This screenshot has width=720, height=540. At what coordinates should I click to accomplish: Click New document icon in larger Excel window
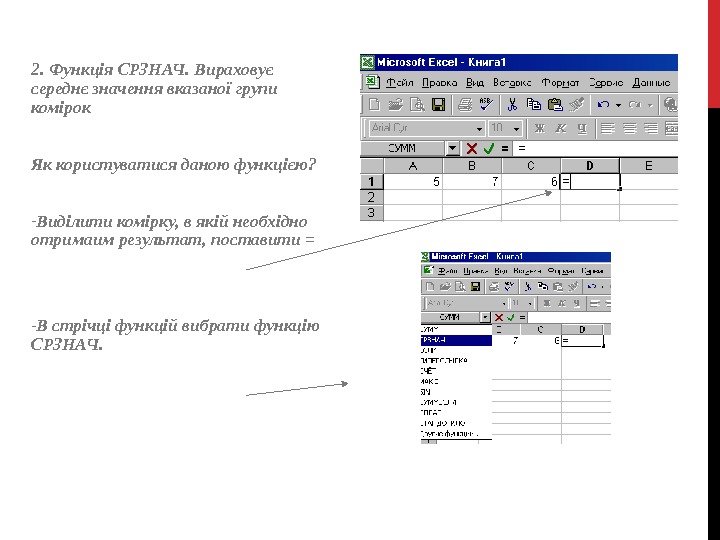[x=374, y=105]
